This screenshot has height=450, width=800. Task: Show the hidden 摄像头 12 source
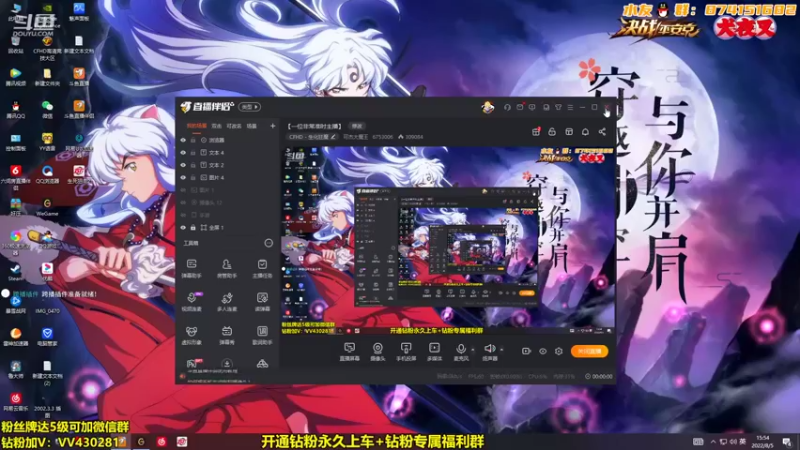point(183,203)
